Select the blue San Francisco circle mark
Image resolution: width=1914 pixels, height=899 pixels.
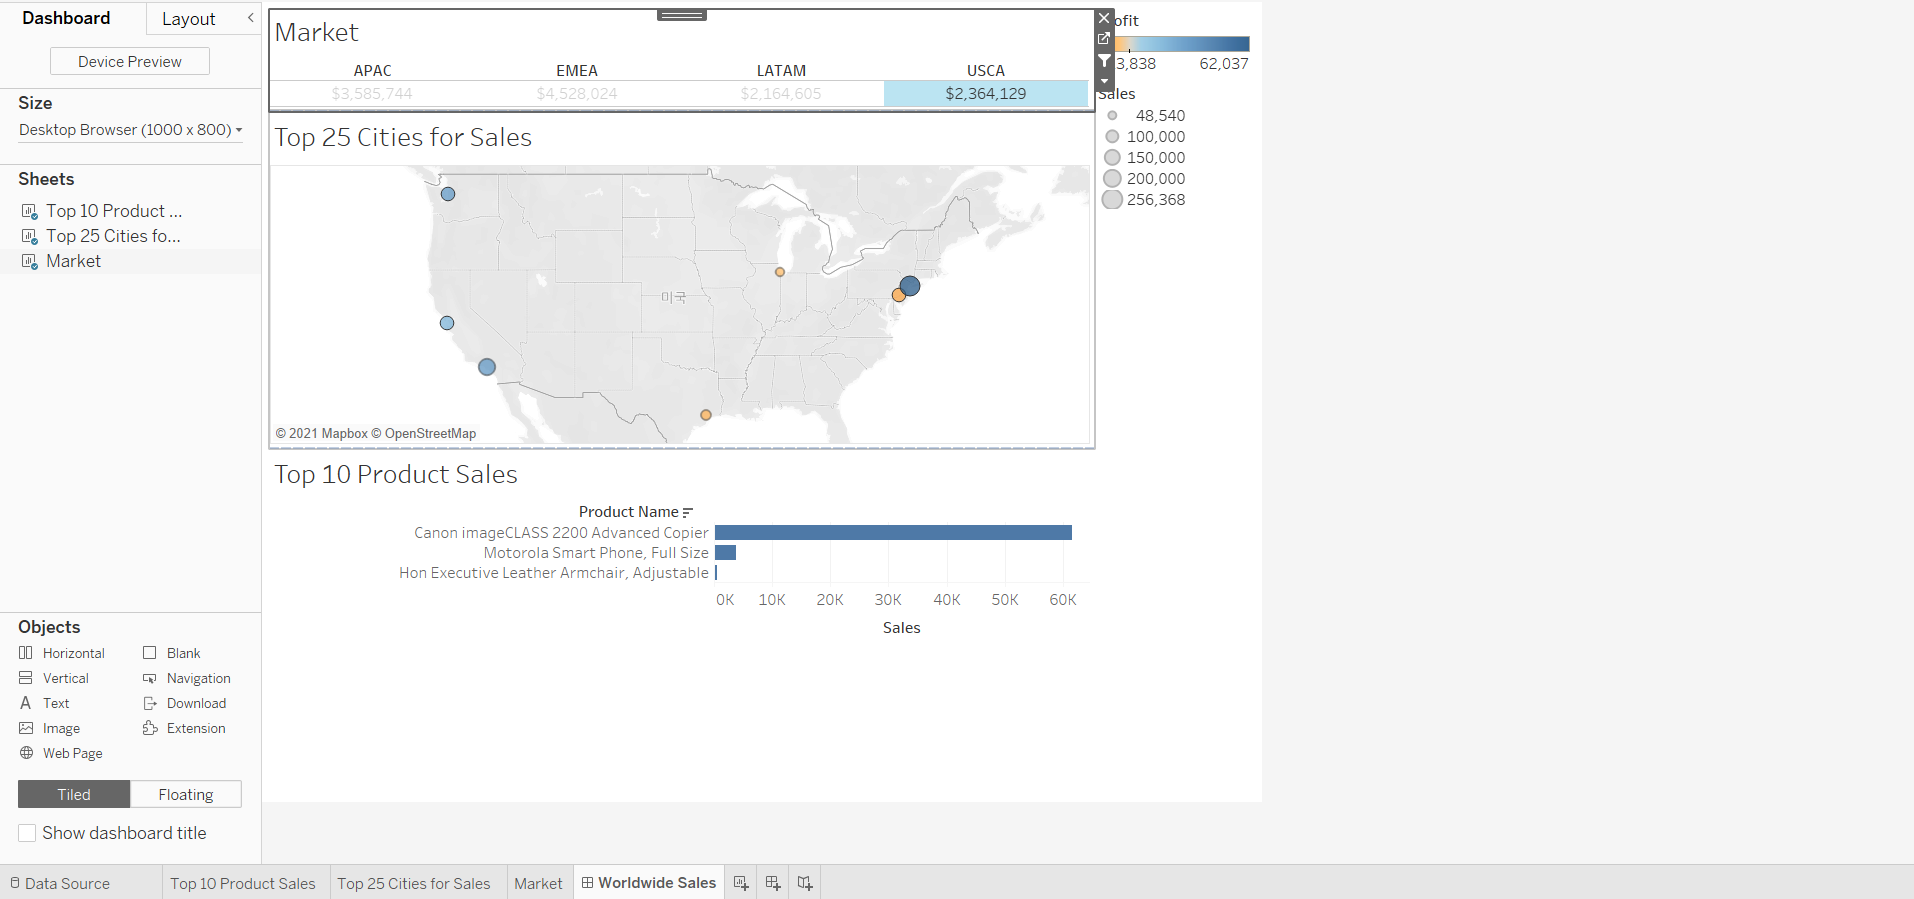(x=447, y=323)
